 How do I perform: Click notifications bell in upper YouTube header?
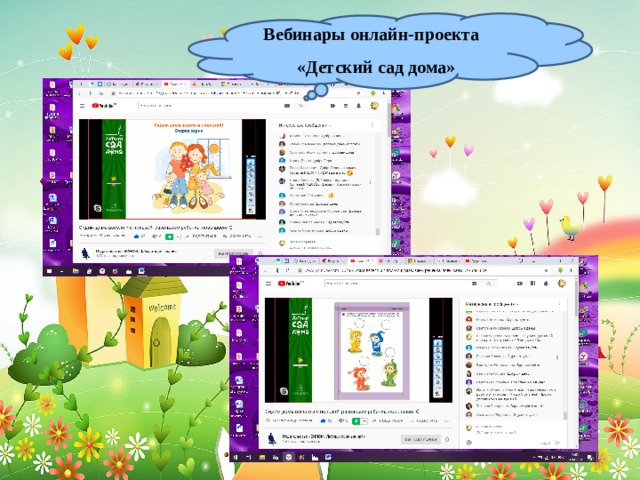359,106
